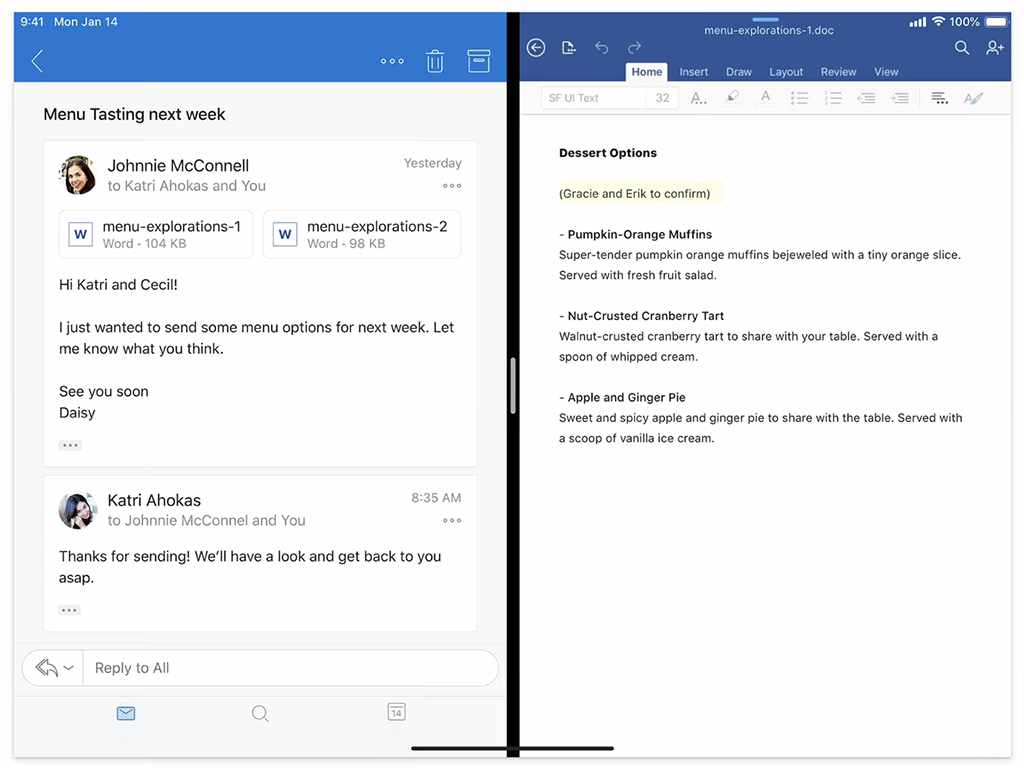The height and width of the screenshot is (768, 1024).
Task: Switch to the Layout ribbon tab
Action: tap(786, 72)
